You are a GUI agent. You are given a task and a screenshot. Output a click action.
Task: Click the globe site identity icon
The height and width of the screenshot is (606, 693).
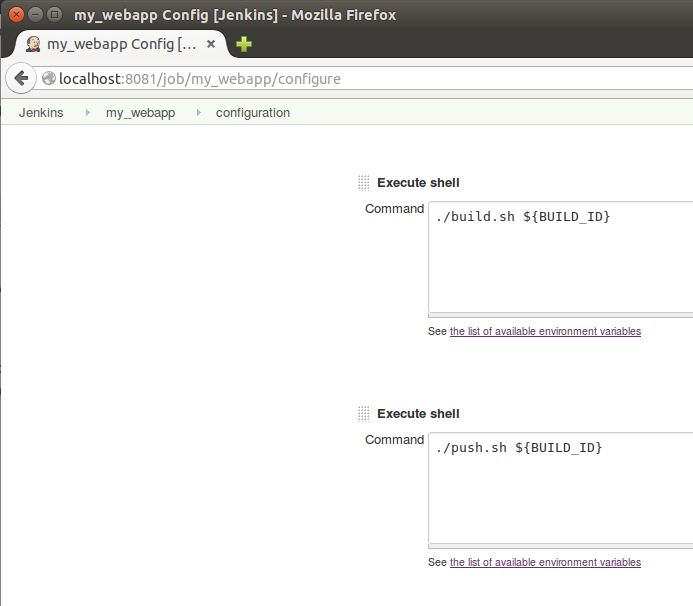click(49, 79)
